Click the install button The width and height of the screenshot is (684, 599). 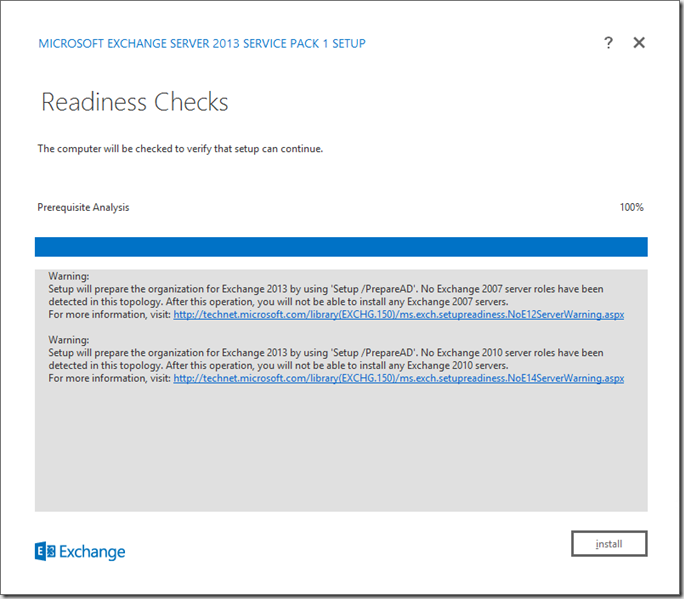point(609,544)
